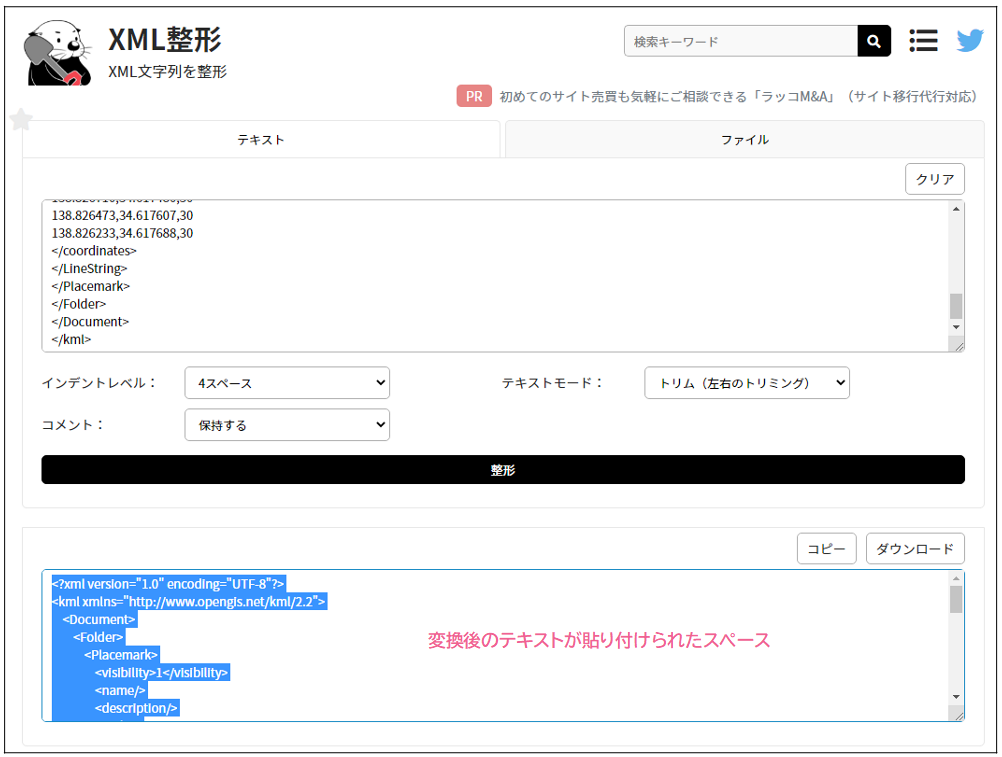
Task: Click the magnifier search button
Action: pos(873,41)
